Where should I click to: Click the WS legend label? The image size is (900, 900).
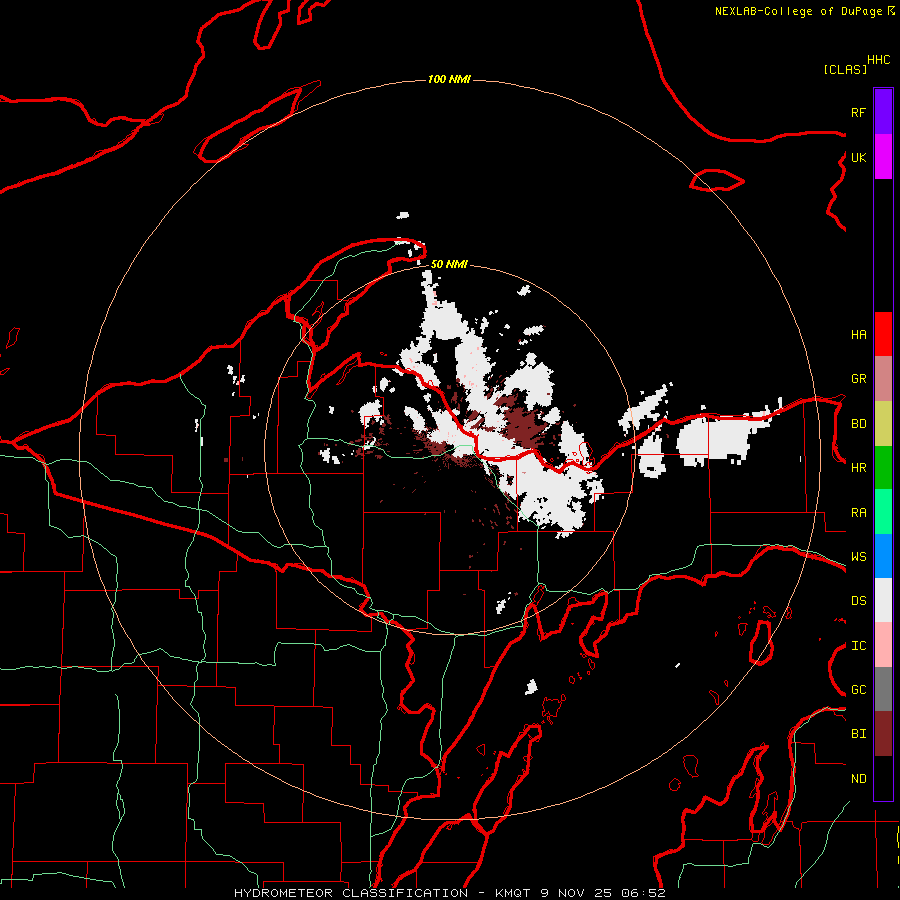click(858, 557)
